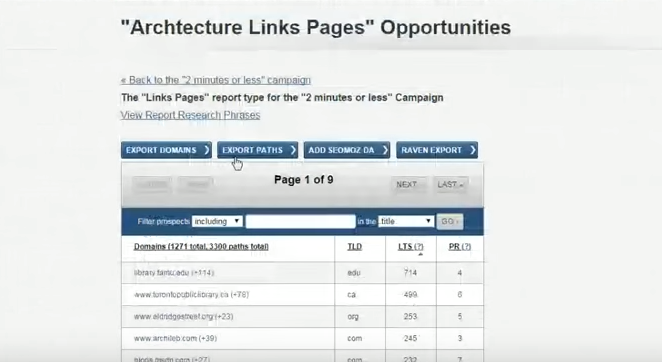Viewport: 662px width, 362px height.
Task: Click the Export Domains button
Action: (x=166, y=150)
